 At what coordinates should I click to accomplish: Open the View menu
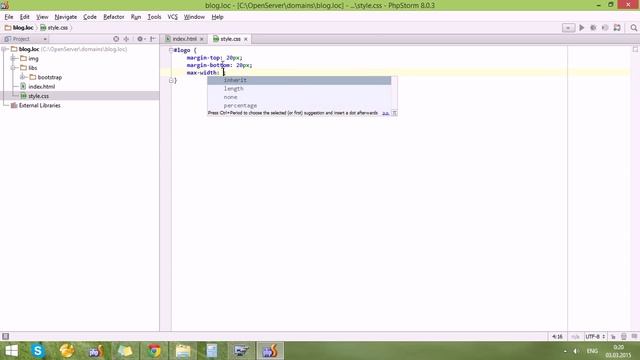pyautogui.click(x=42, y=17)
